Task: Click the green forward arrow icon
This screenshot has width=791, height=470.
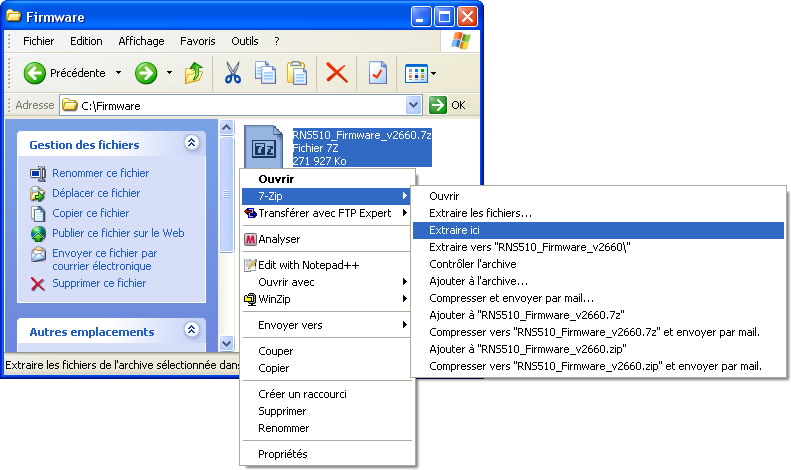Action: pos(146,73)
